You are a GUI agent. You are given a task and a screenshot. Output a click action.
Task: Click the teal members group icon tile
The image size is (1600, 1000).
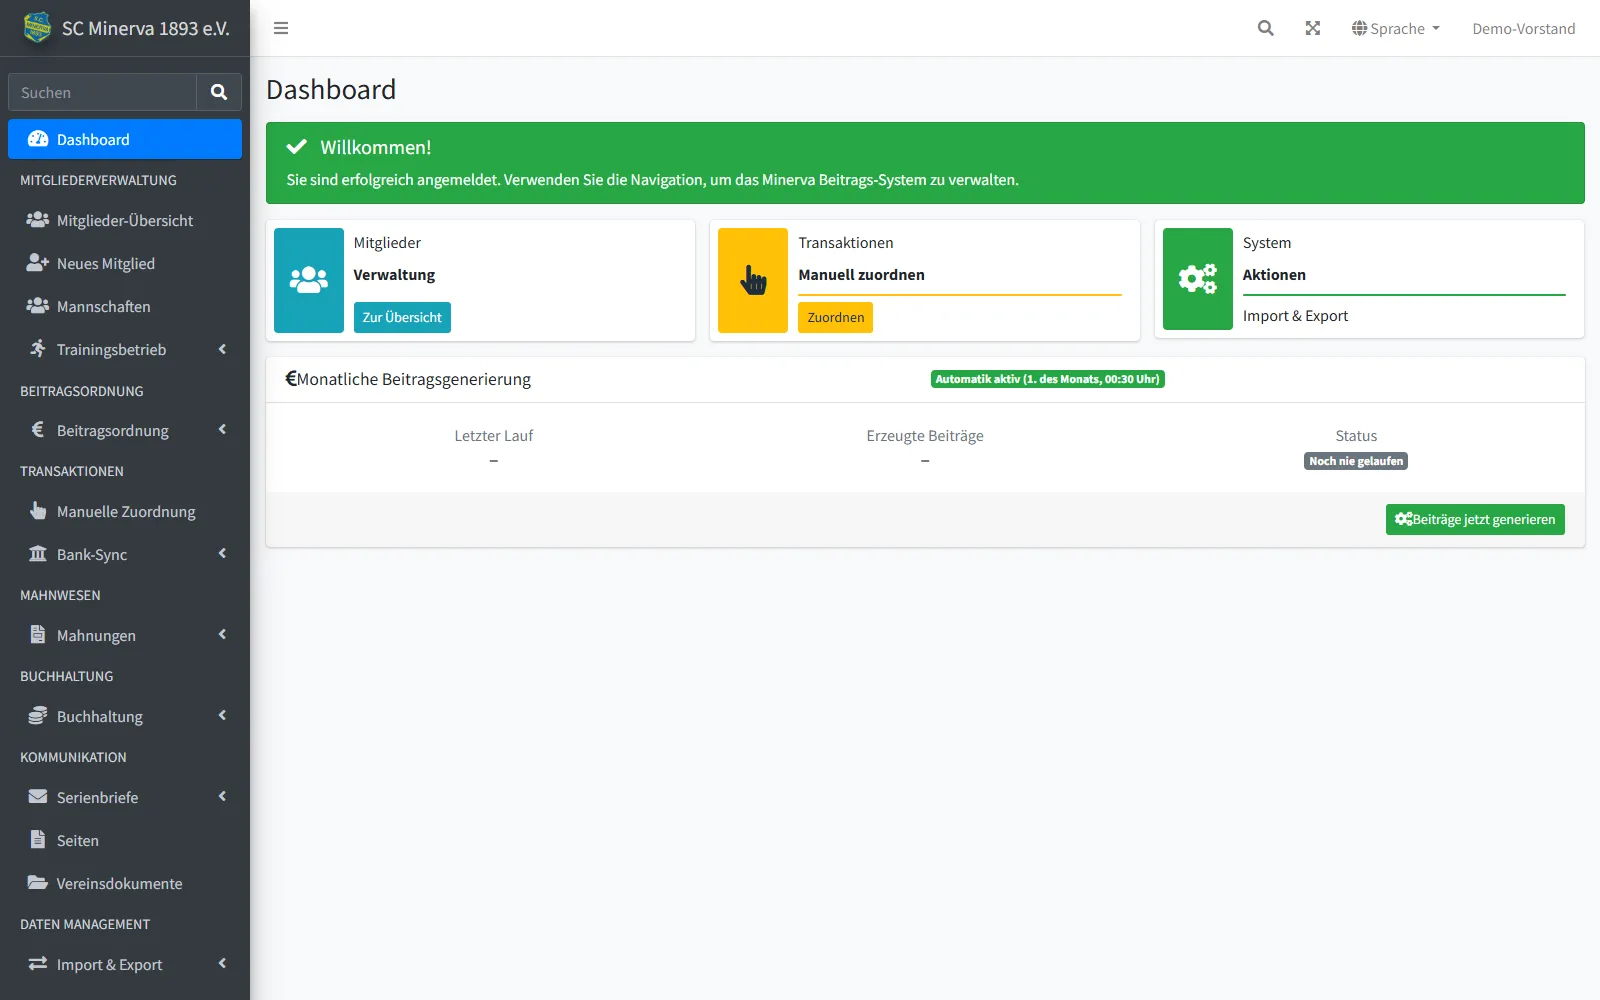click(x=309, y=280)
